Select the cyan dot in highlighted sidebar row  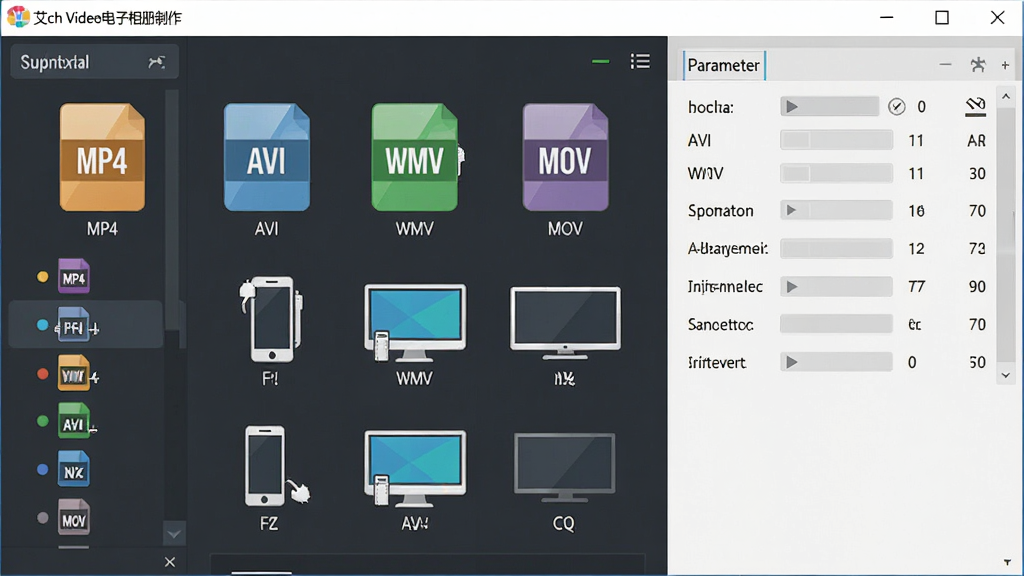click(42, 325)
